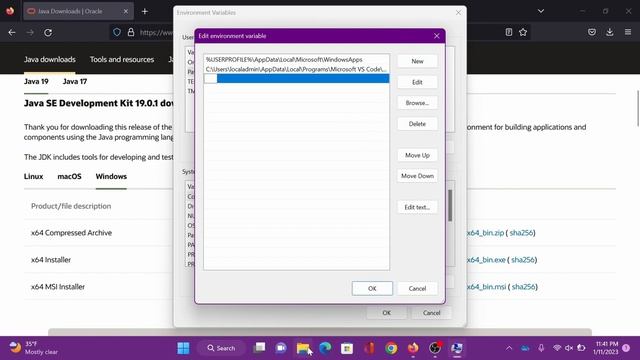The height and width of the screenshot is (360, 640).
Task: Download the x64_bin.msi link
Action: [x=487, y=287]
